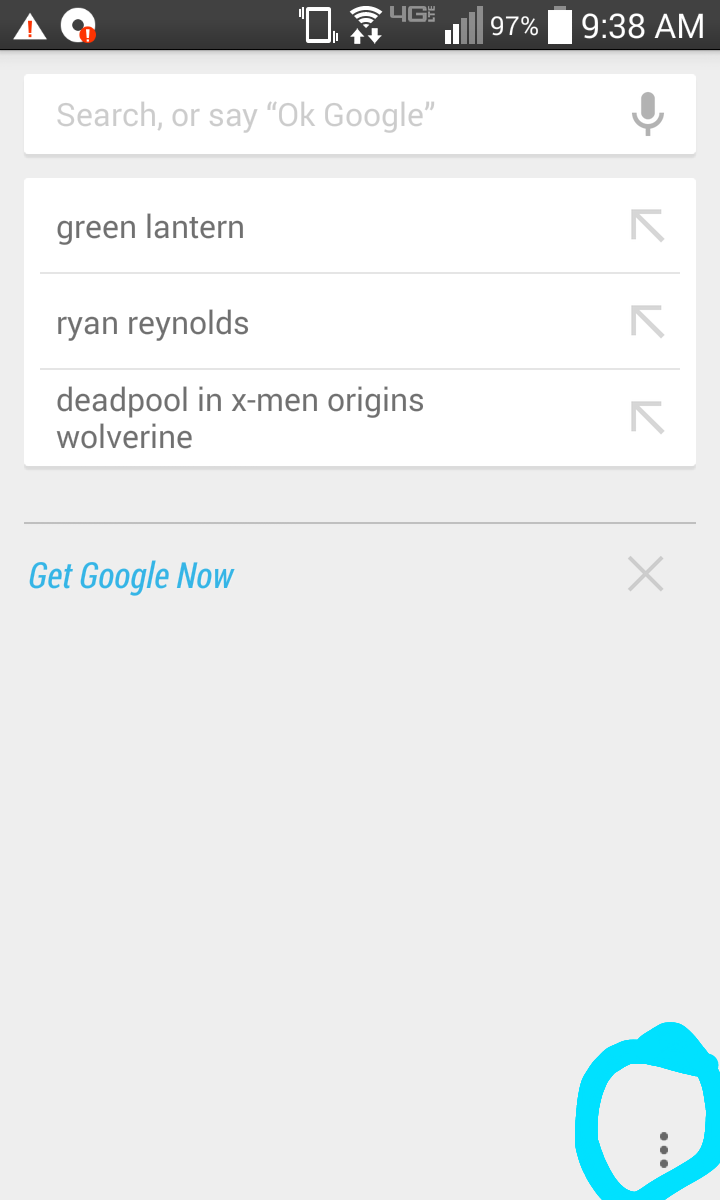Select the green lantern suggestion
The image size is (720, 1200).
pyautogui.click(x=360, y=226)
